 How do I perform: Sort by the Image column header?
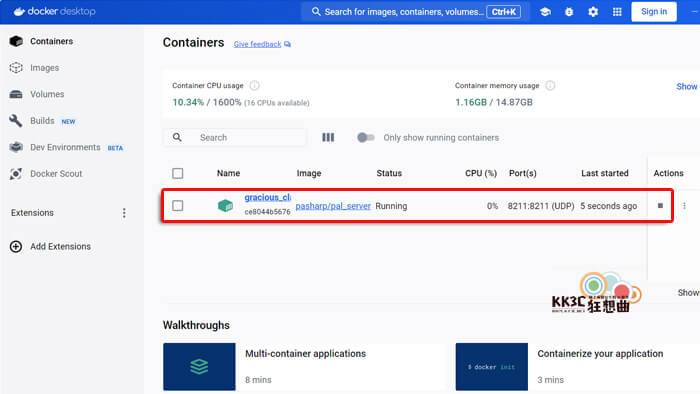309,173
